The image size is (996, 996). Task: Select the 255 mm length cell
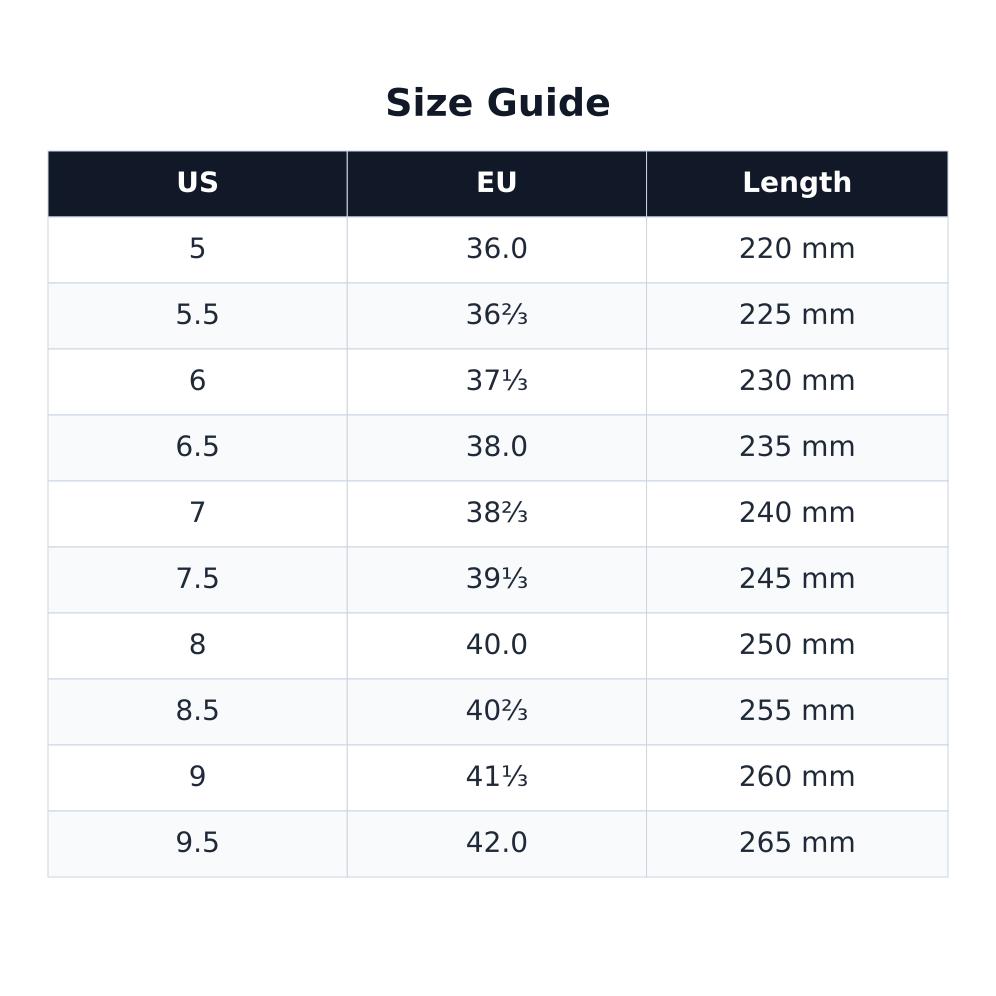pos(797,712)
